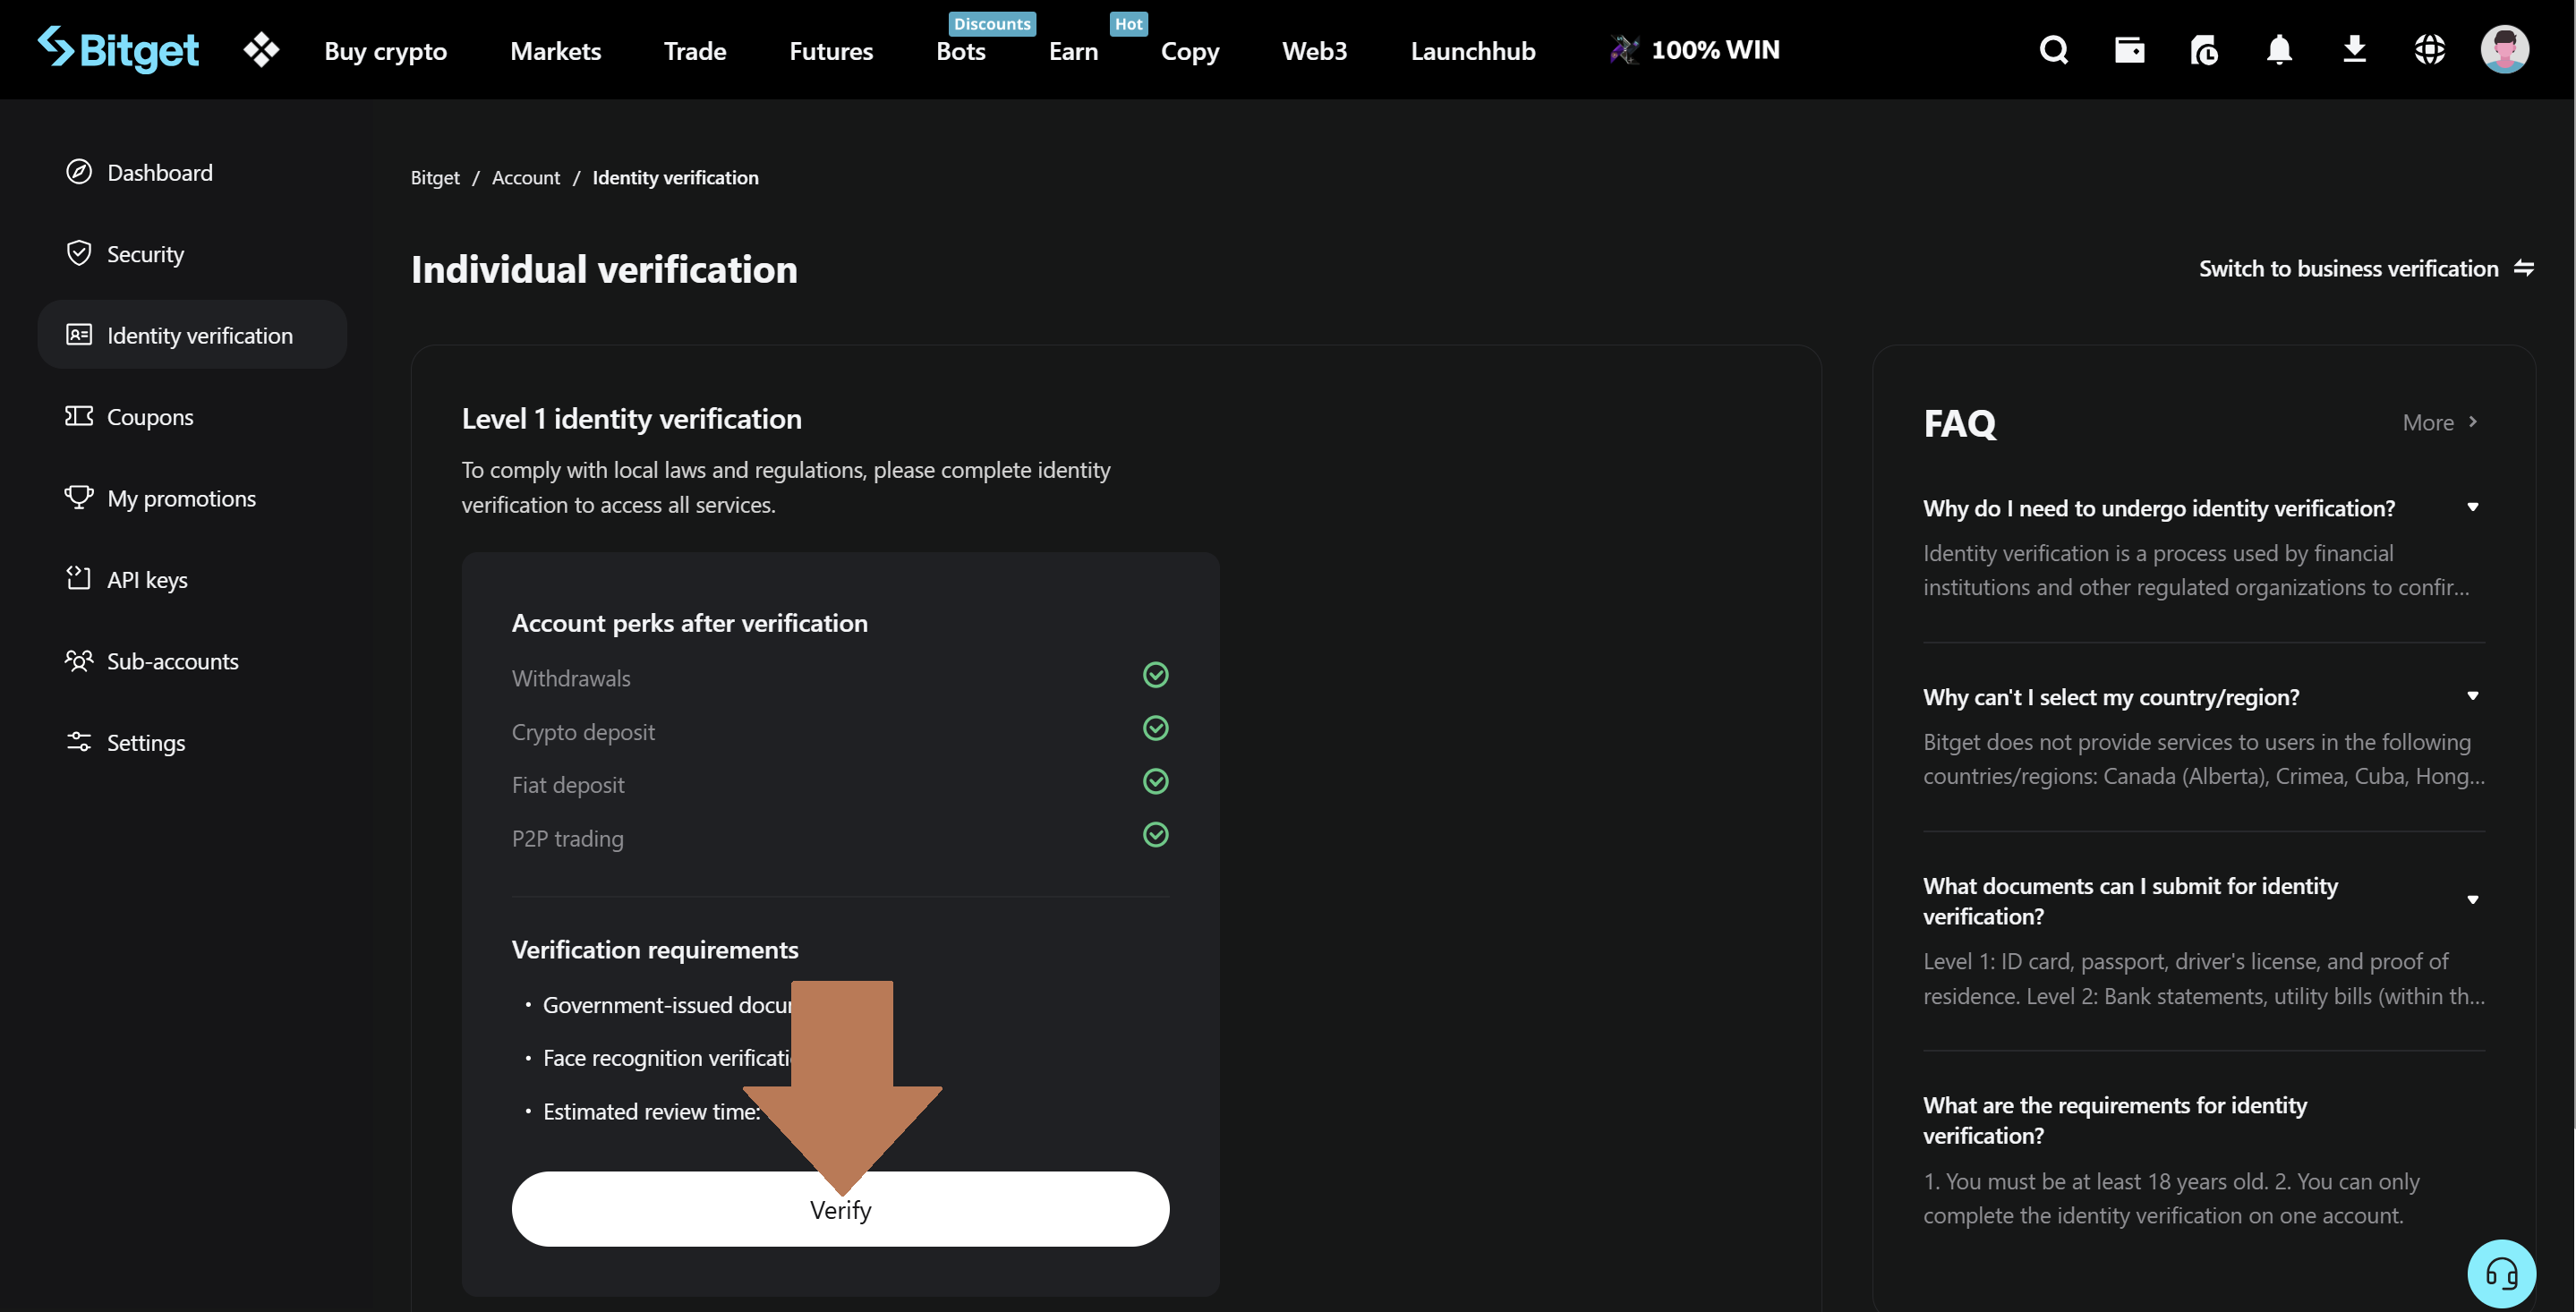Open the Futures menu

point(831,50)
